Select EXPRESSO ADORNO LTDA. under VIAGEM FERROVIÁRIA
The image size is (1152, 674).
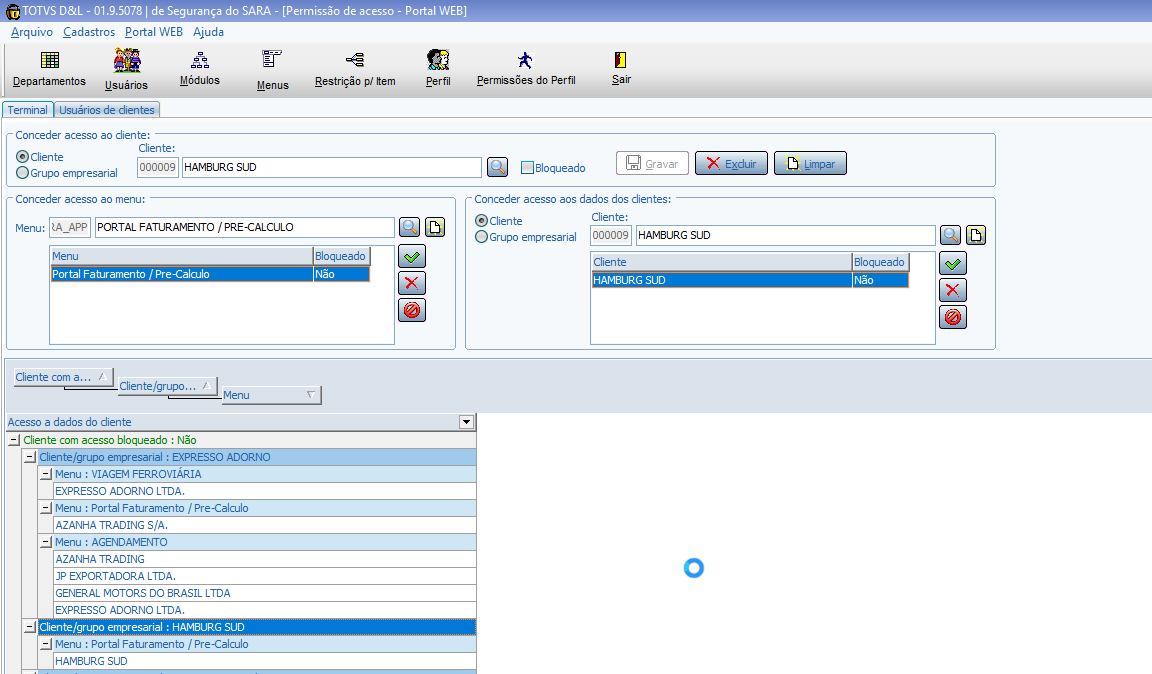coord(265,491)
